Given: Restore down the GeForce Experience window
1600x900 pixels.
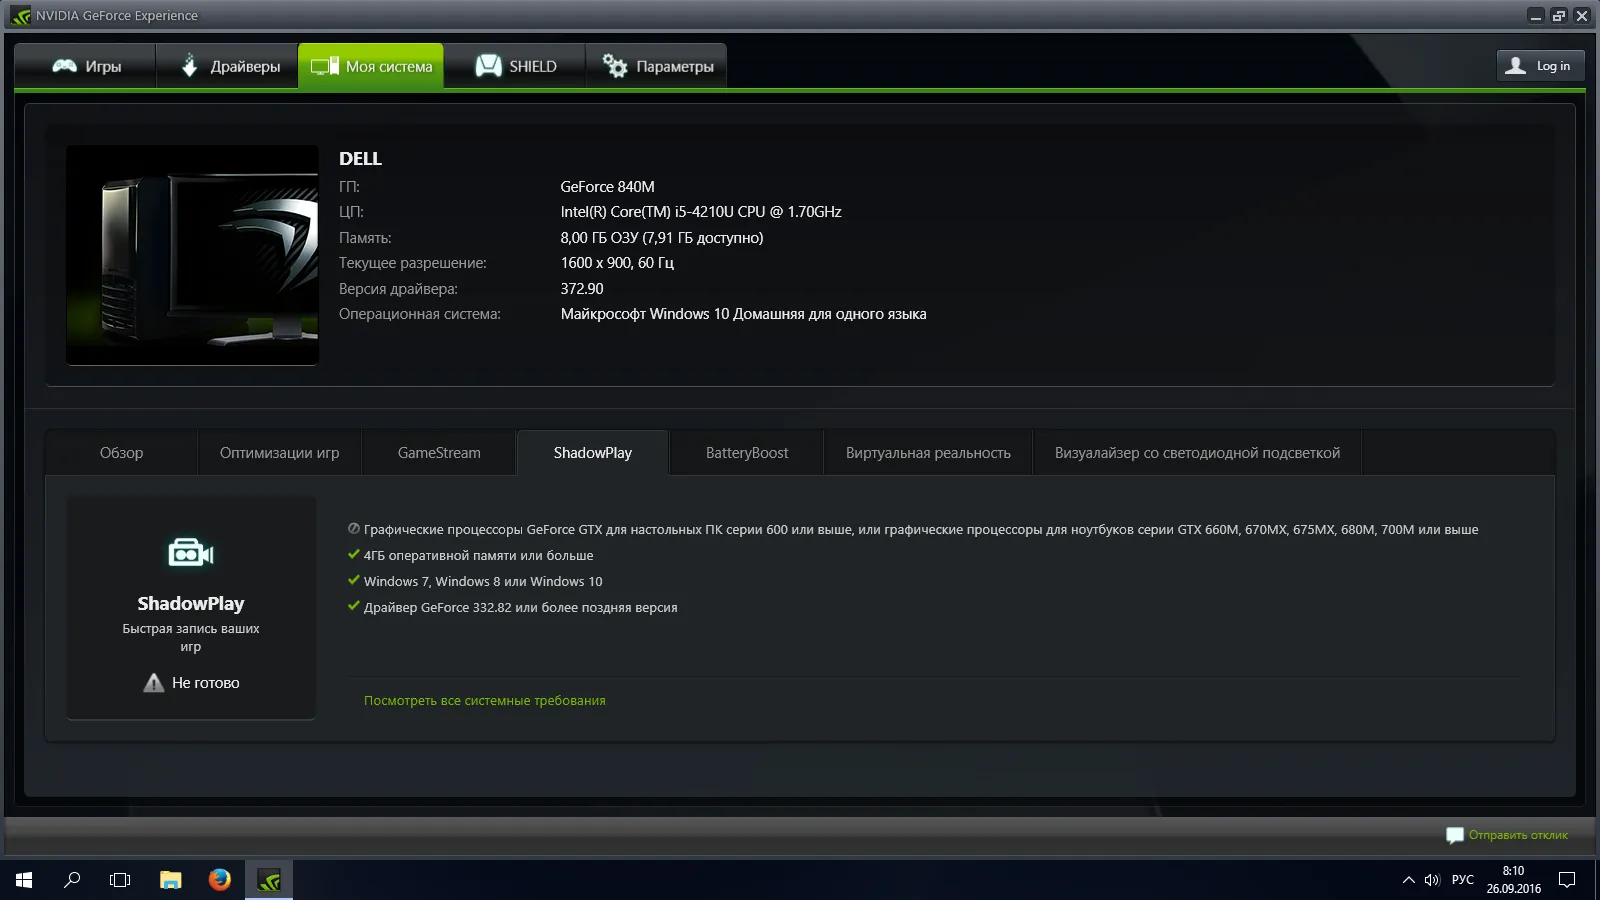Looking at the screenshot, I should pos(1559,15).
